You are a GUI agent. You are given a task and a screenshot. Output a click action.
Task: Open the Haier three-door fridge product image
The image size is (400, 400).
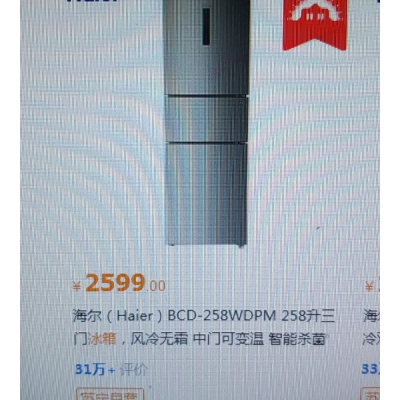tap(206, 123)
